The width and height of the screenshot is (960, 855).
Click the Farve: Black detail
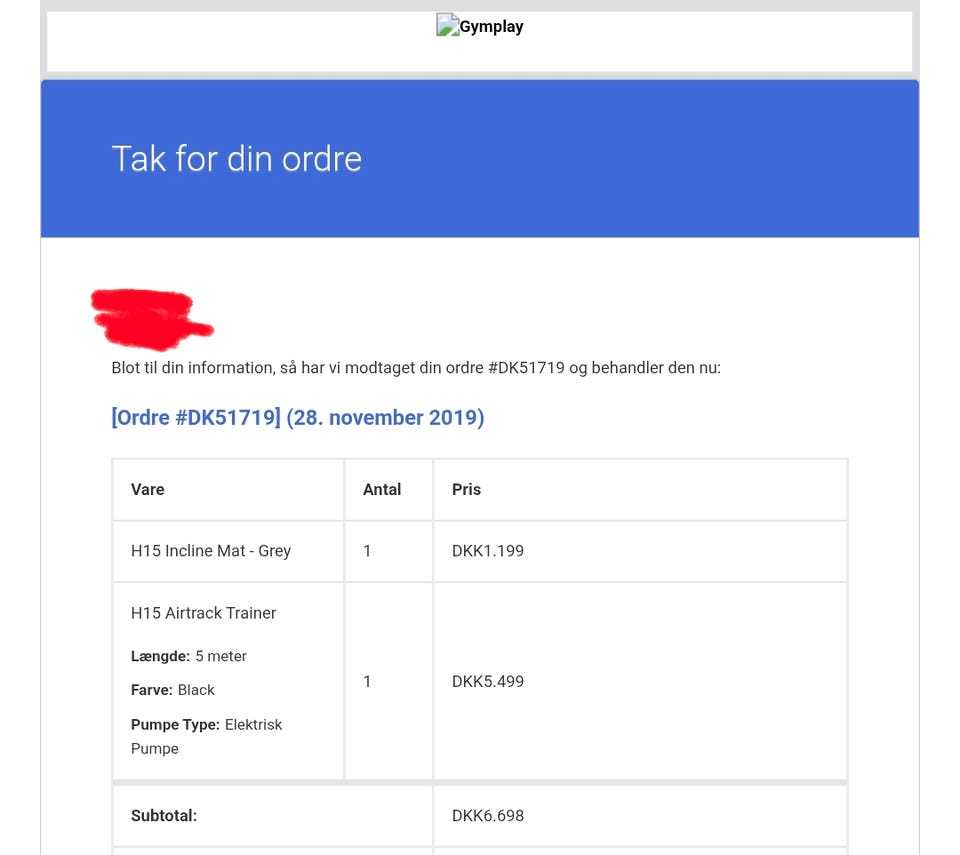173,690
